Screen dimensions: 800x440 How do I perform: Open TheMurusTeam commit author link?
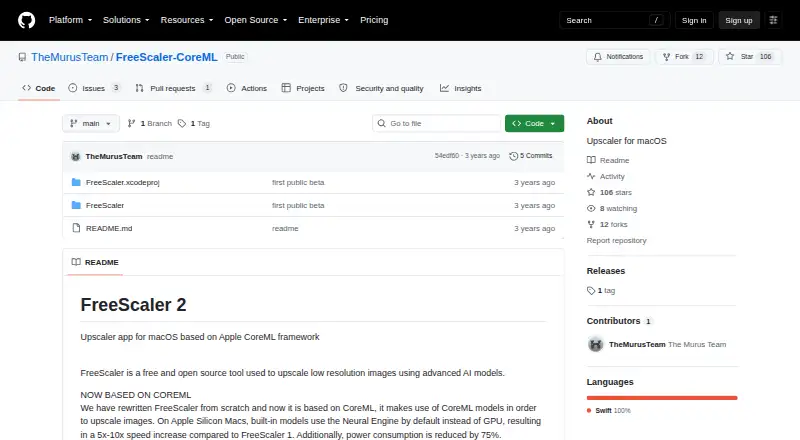coord(114,157)
